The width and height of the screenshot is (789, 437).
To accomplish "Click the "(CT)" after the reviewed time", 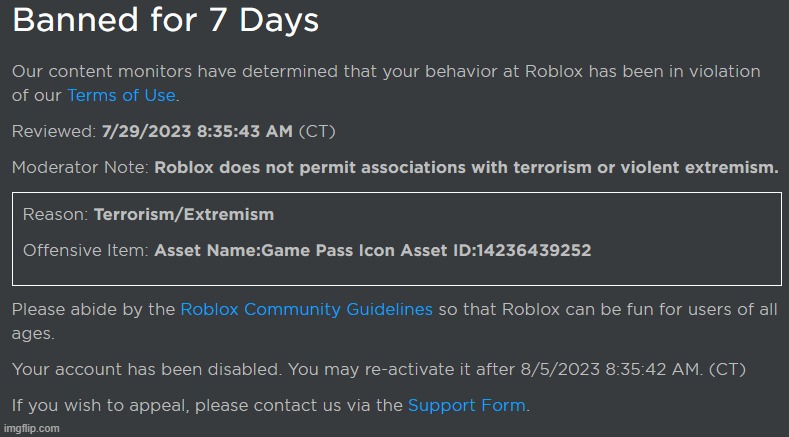I will click(x=347, y=132).
